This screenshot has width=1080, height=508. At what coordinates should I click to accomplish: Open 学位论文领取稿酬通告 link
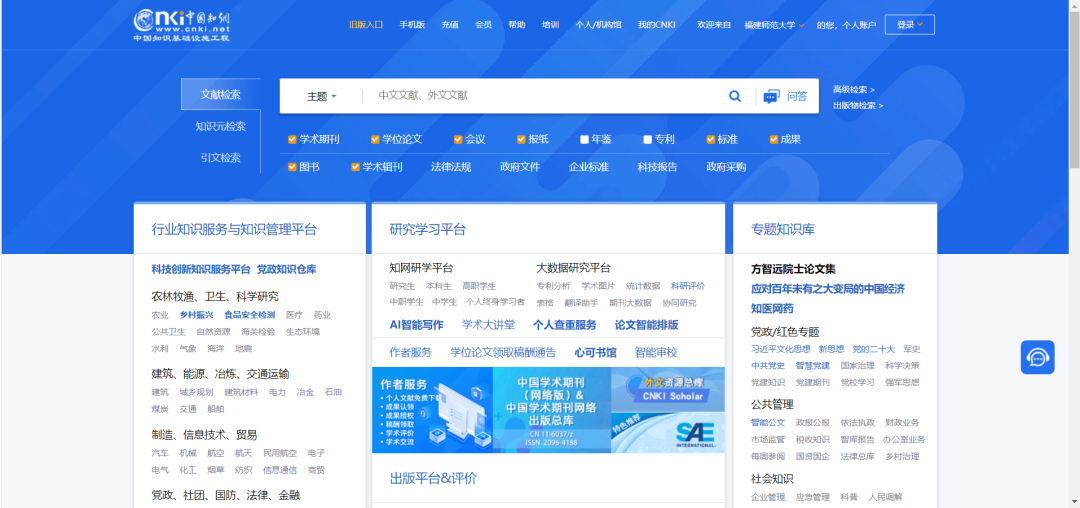(x=503, y=352)
